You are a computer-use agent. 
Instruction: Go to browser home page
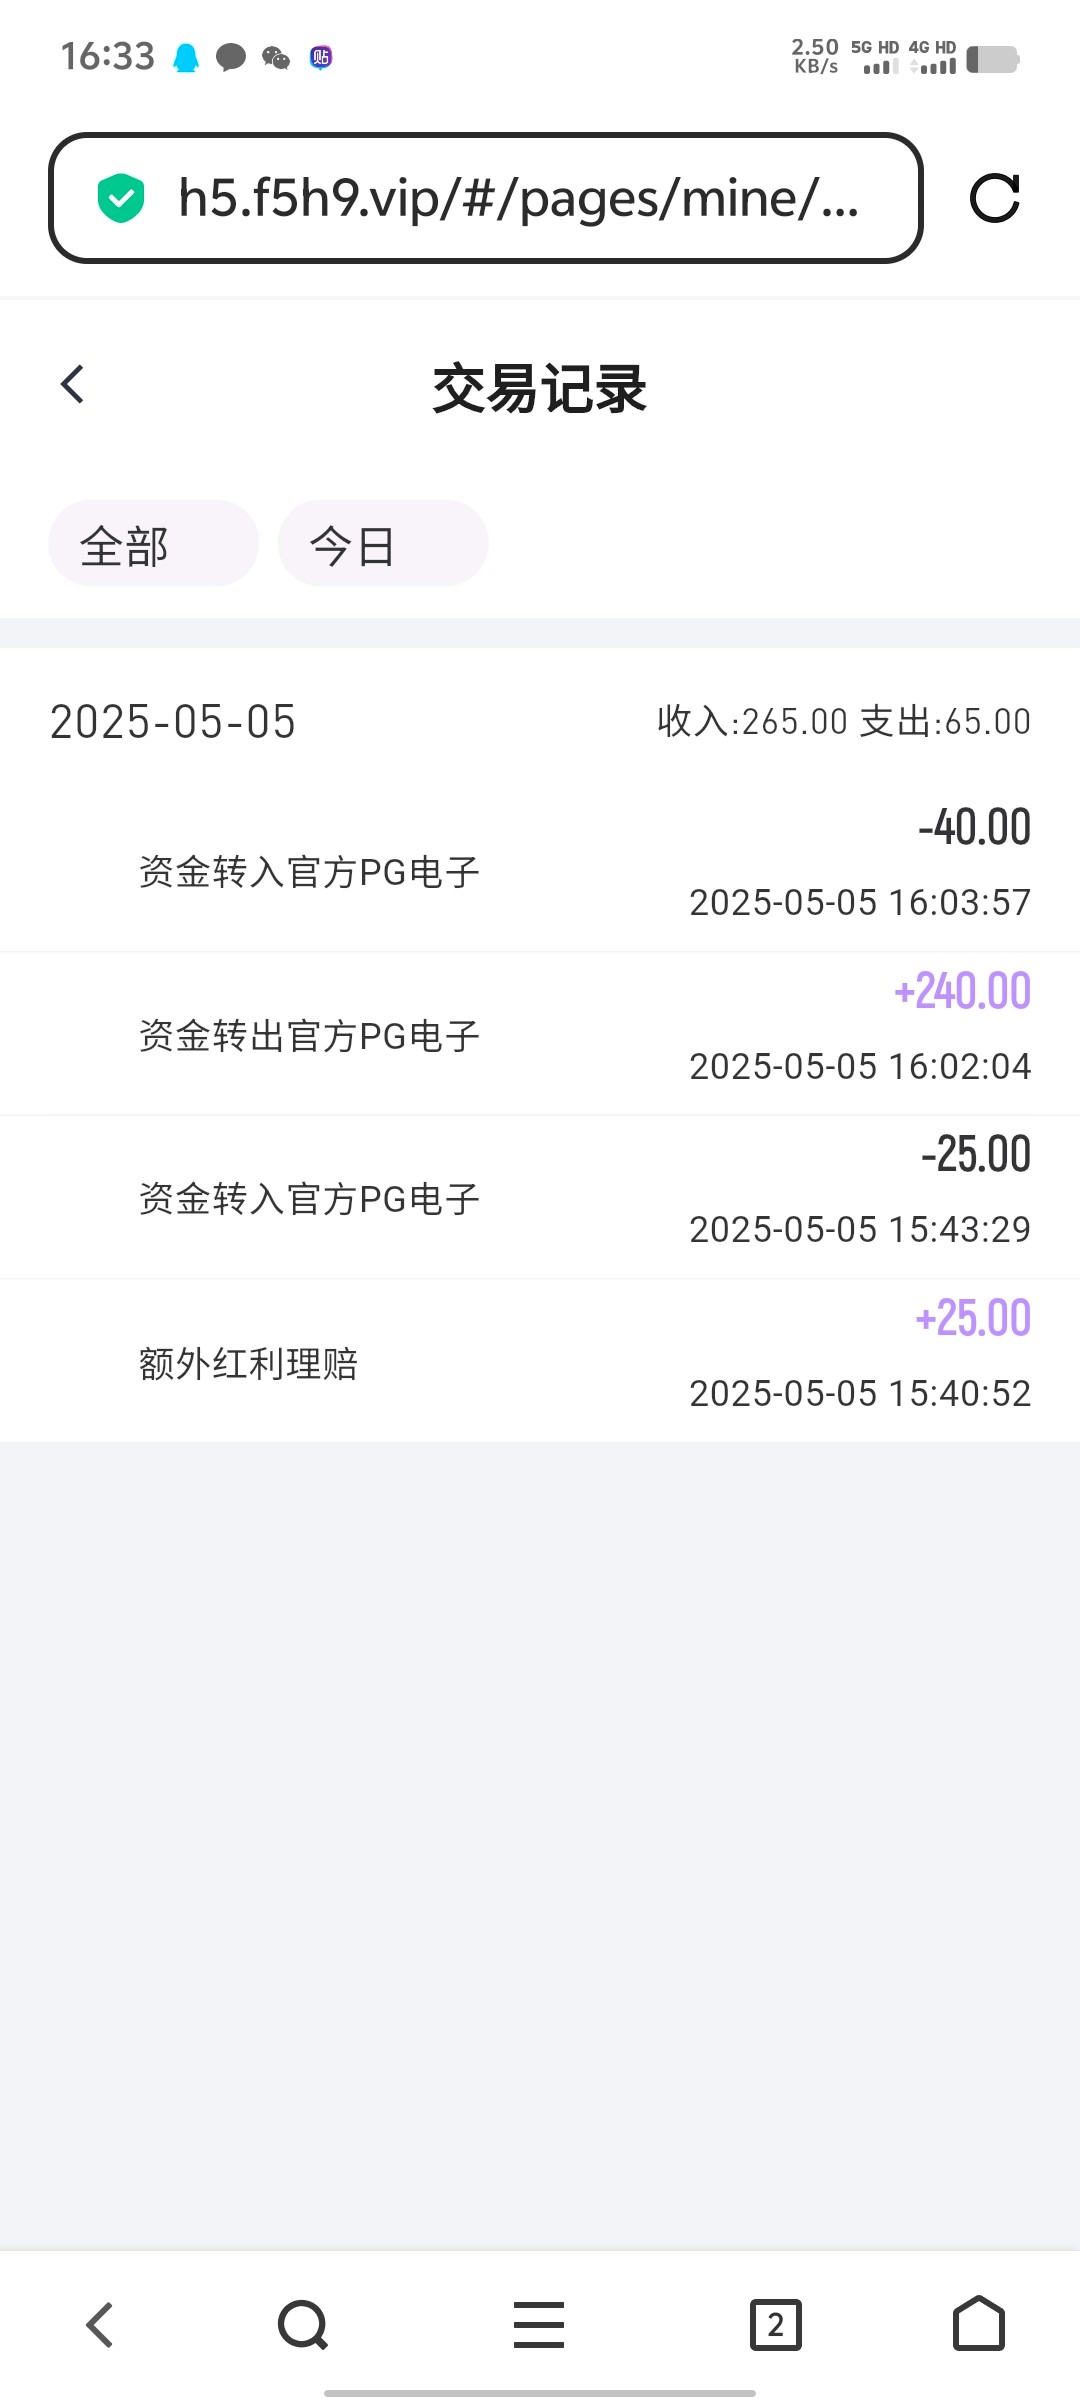[978, 2324]
